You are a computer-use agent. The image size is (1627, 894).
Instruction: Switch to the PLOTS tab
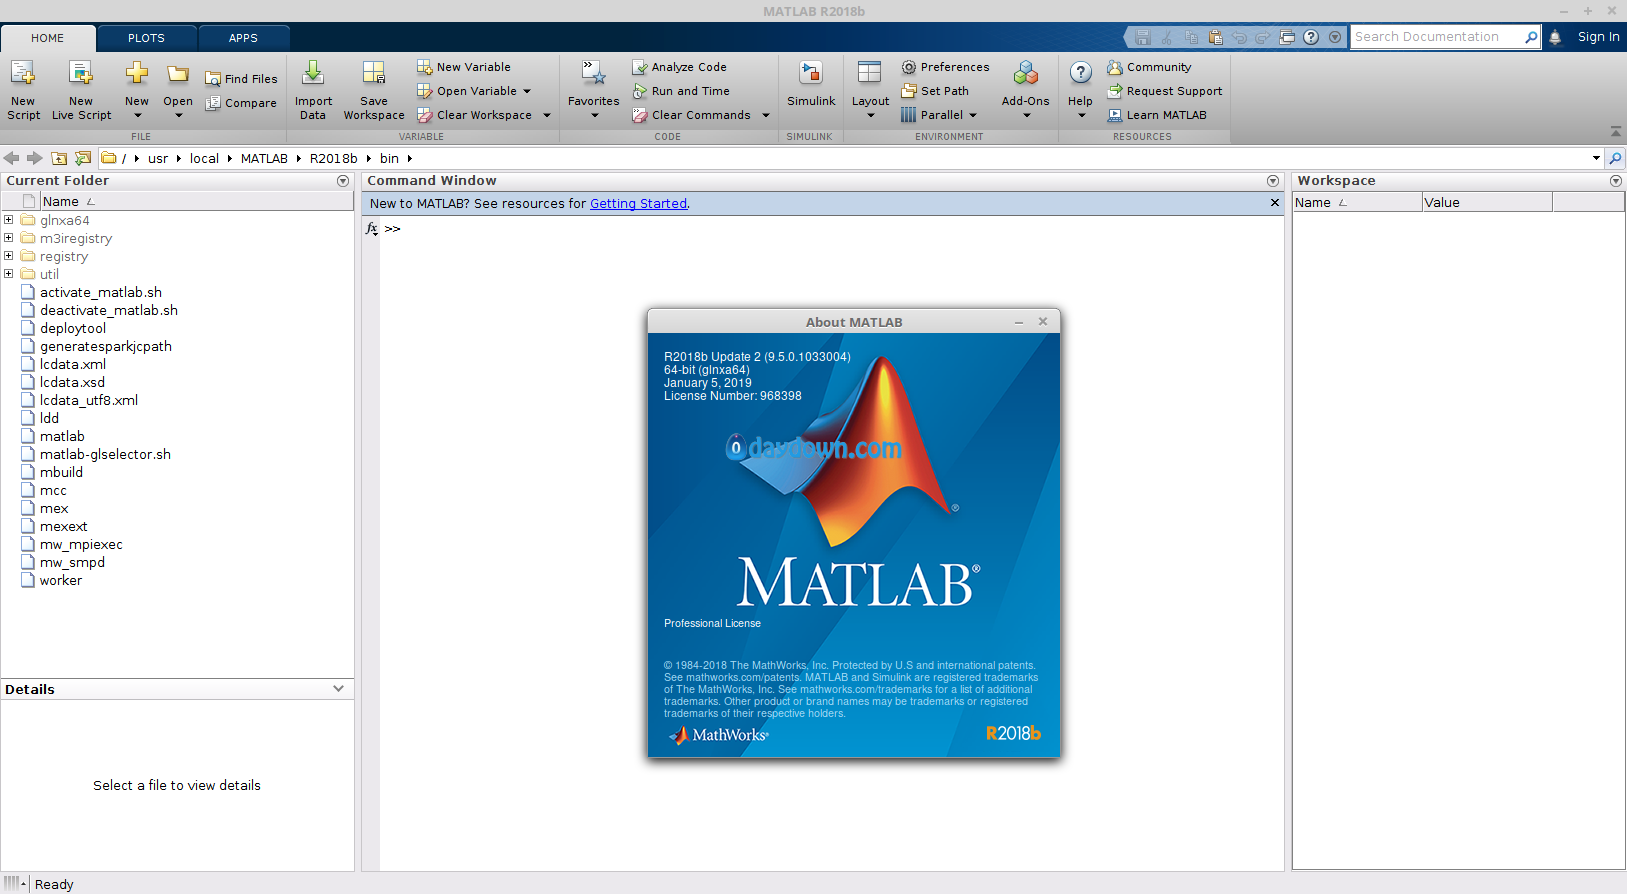tap(146, 38)
